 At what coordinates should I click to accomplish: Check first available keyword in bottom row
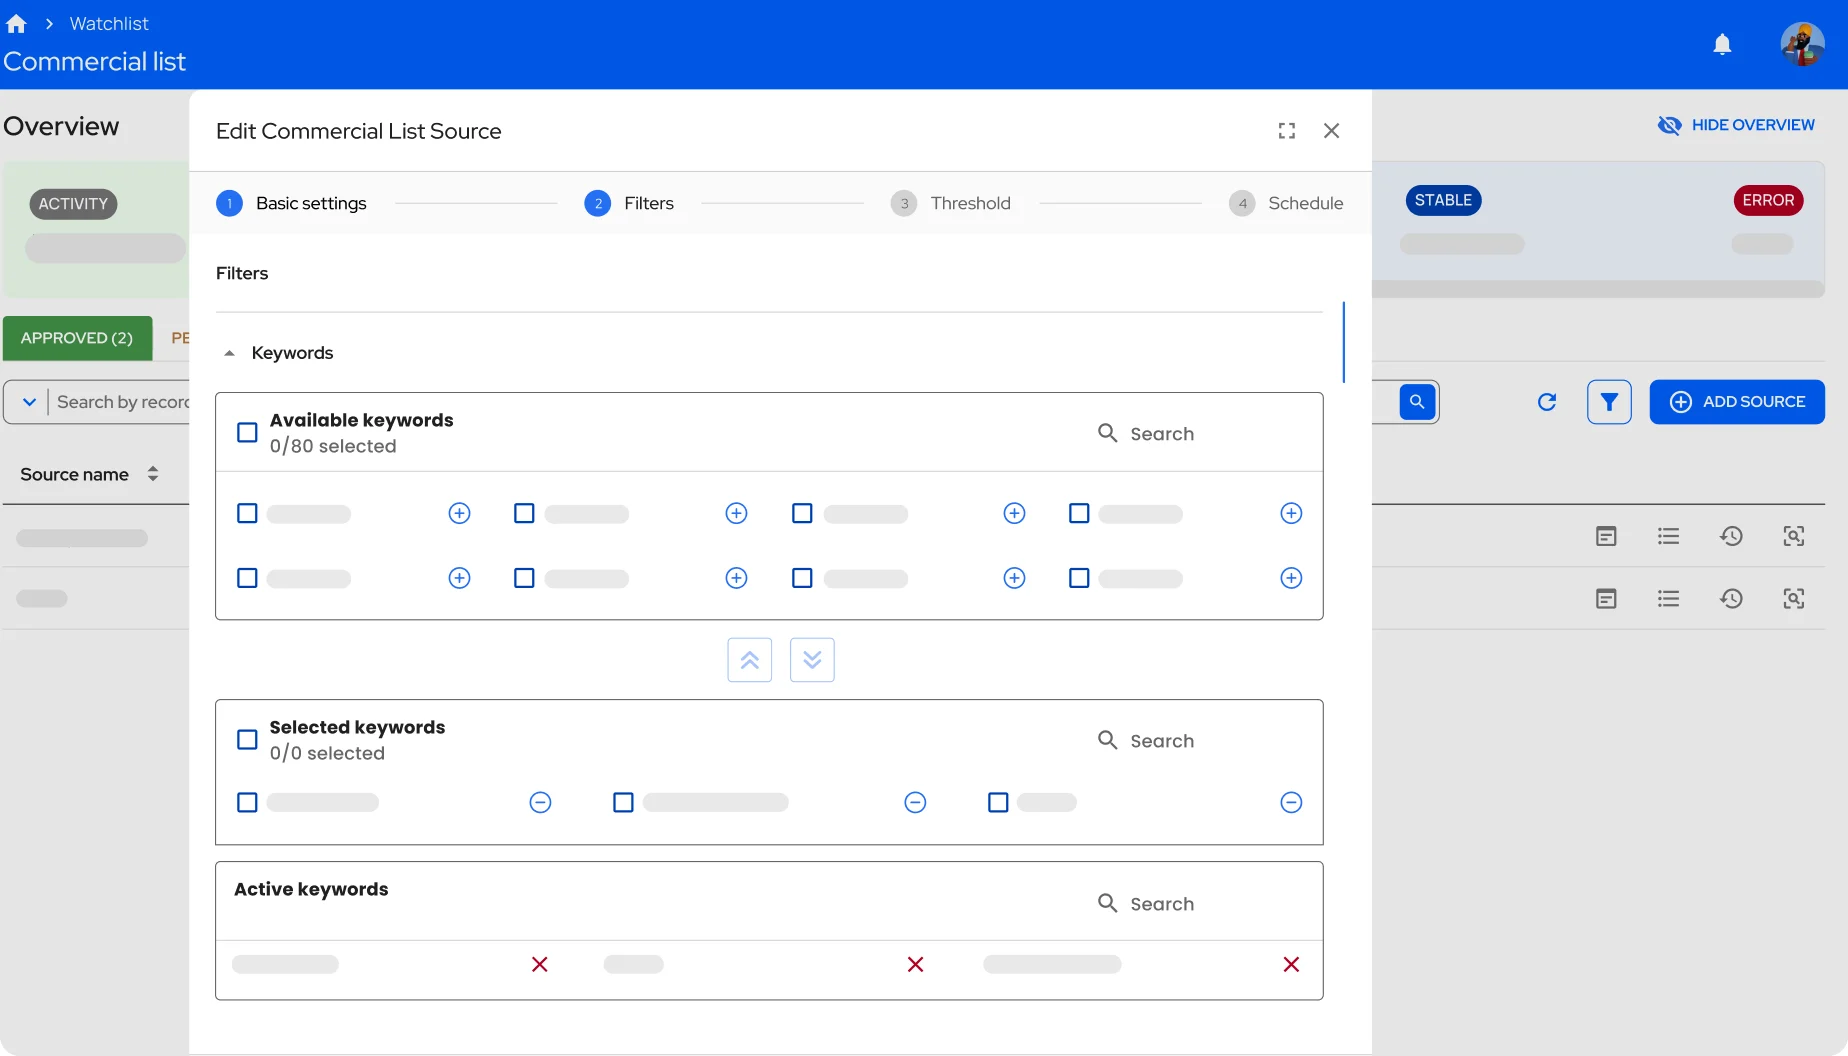pos(247,578)
